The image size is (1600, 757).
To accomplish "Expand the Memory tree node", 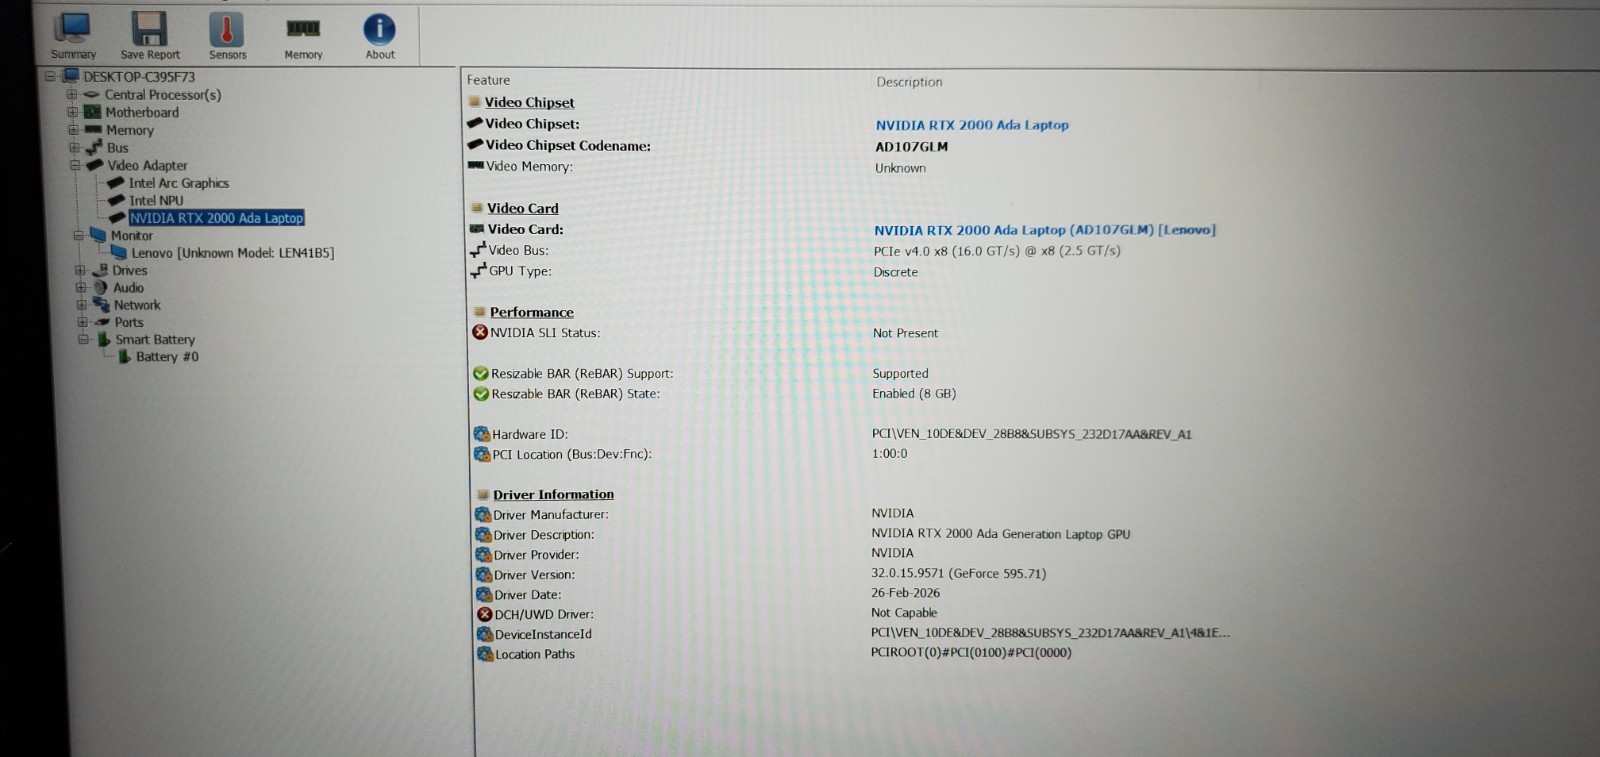I will tap(73, 130).
